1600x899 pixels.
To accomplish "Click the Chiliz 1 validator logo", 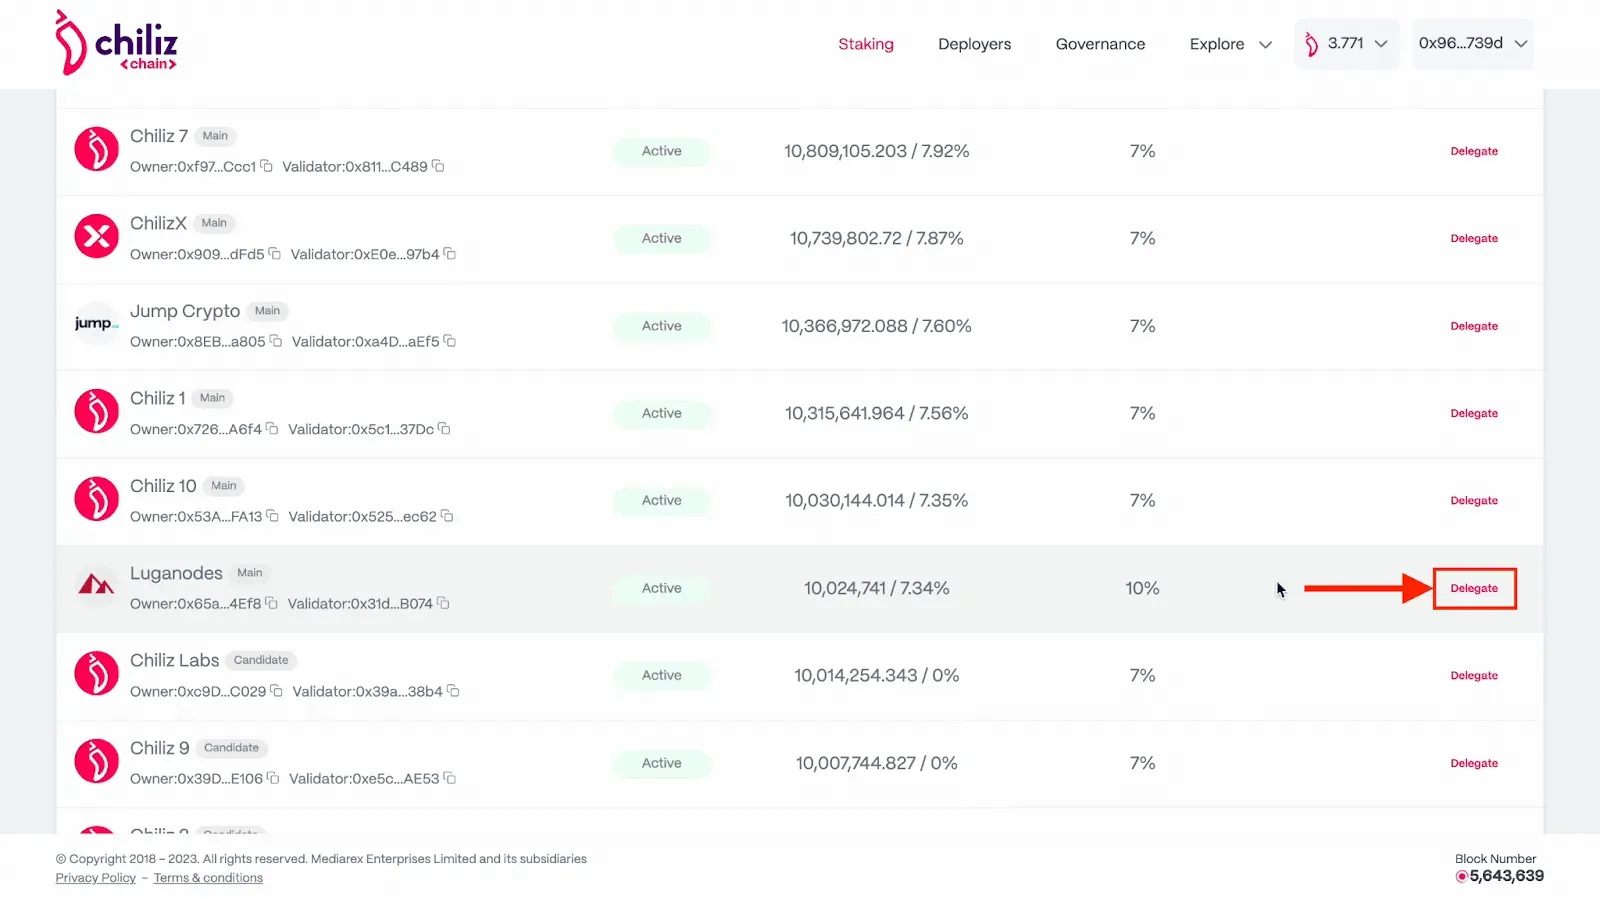I will tap(97, 411).
